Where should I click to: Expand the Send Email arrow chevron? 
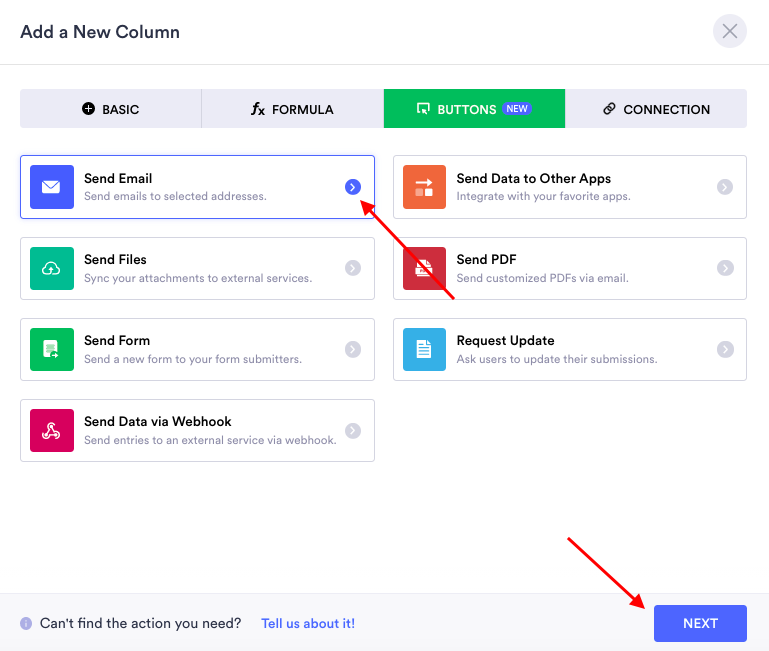[353, 187]
